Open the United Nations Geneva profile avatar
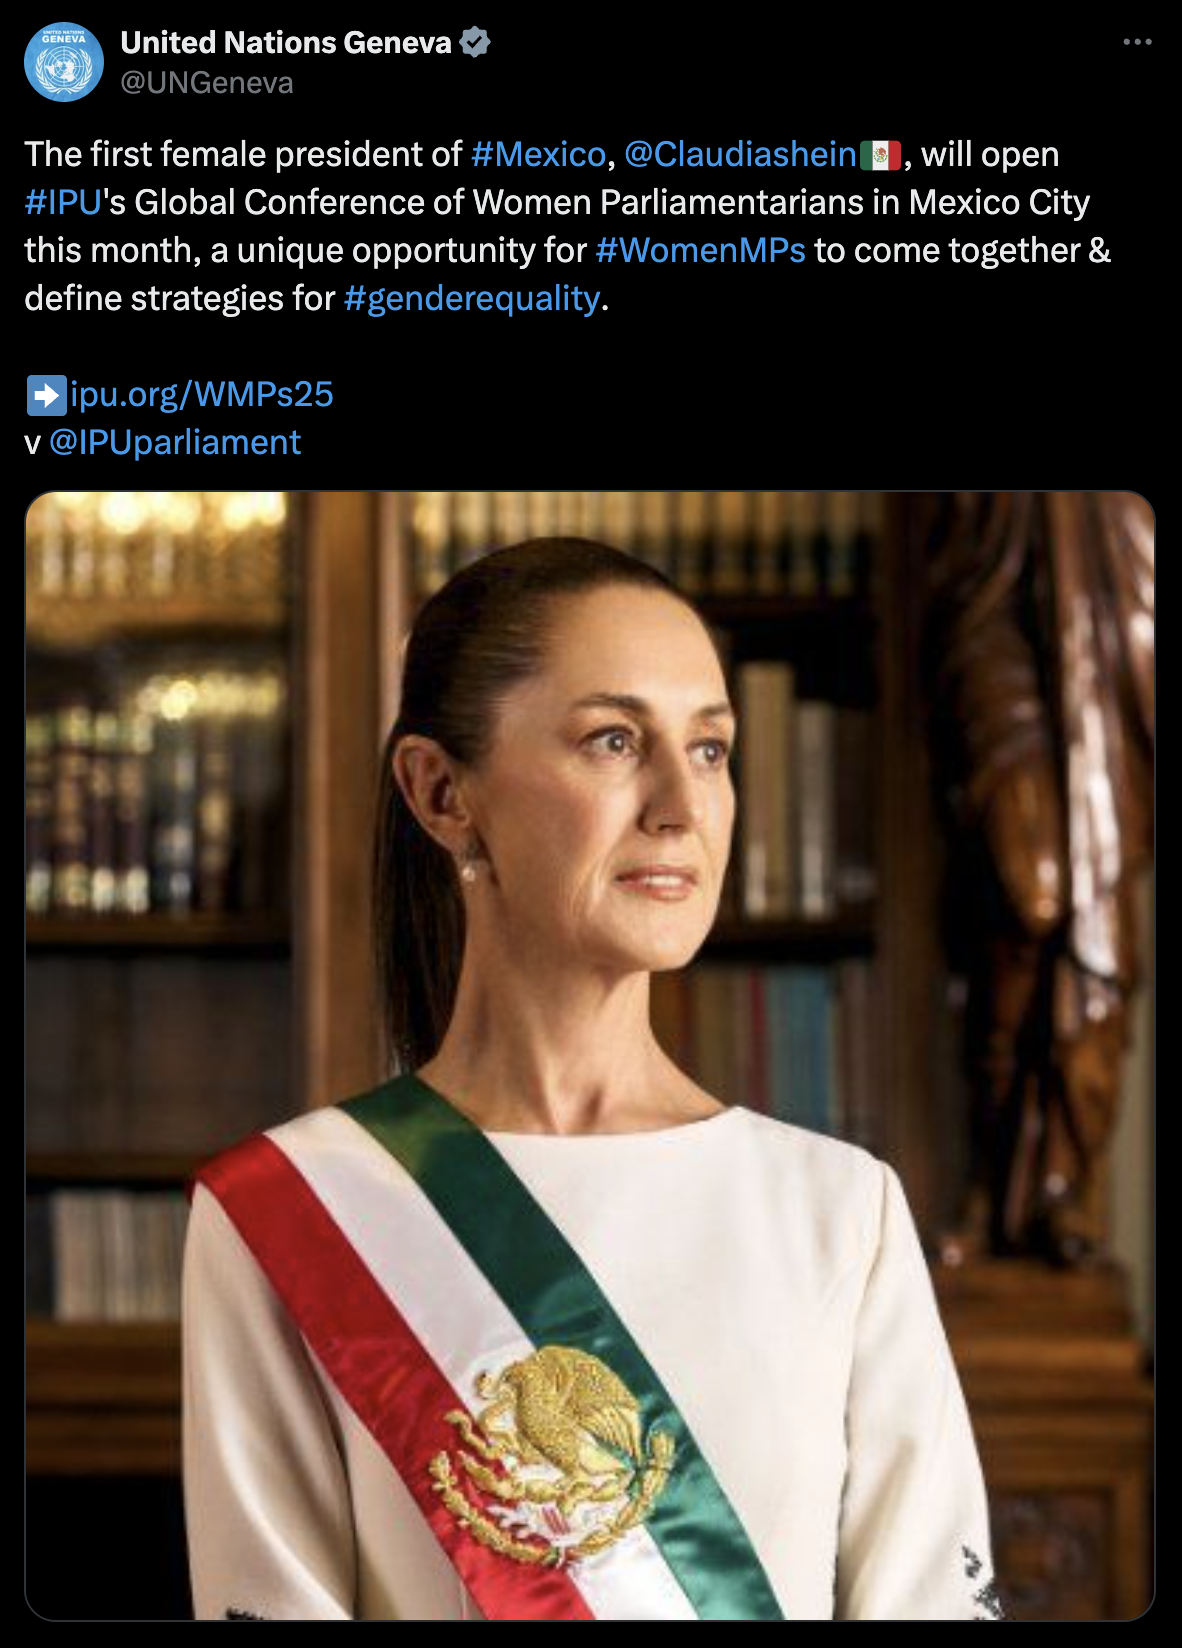This screenshot has height=1648, width=1182. pos(64,62)
